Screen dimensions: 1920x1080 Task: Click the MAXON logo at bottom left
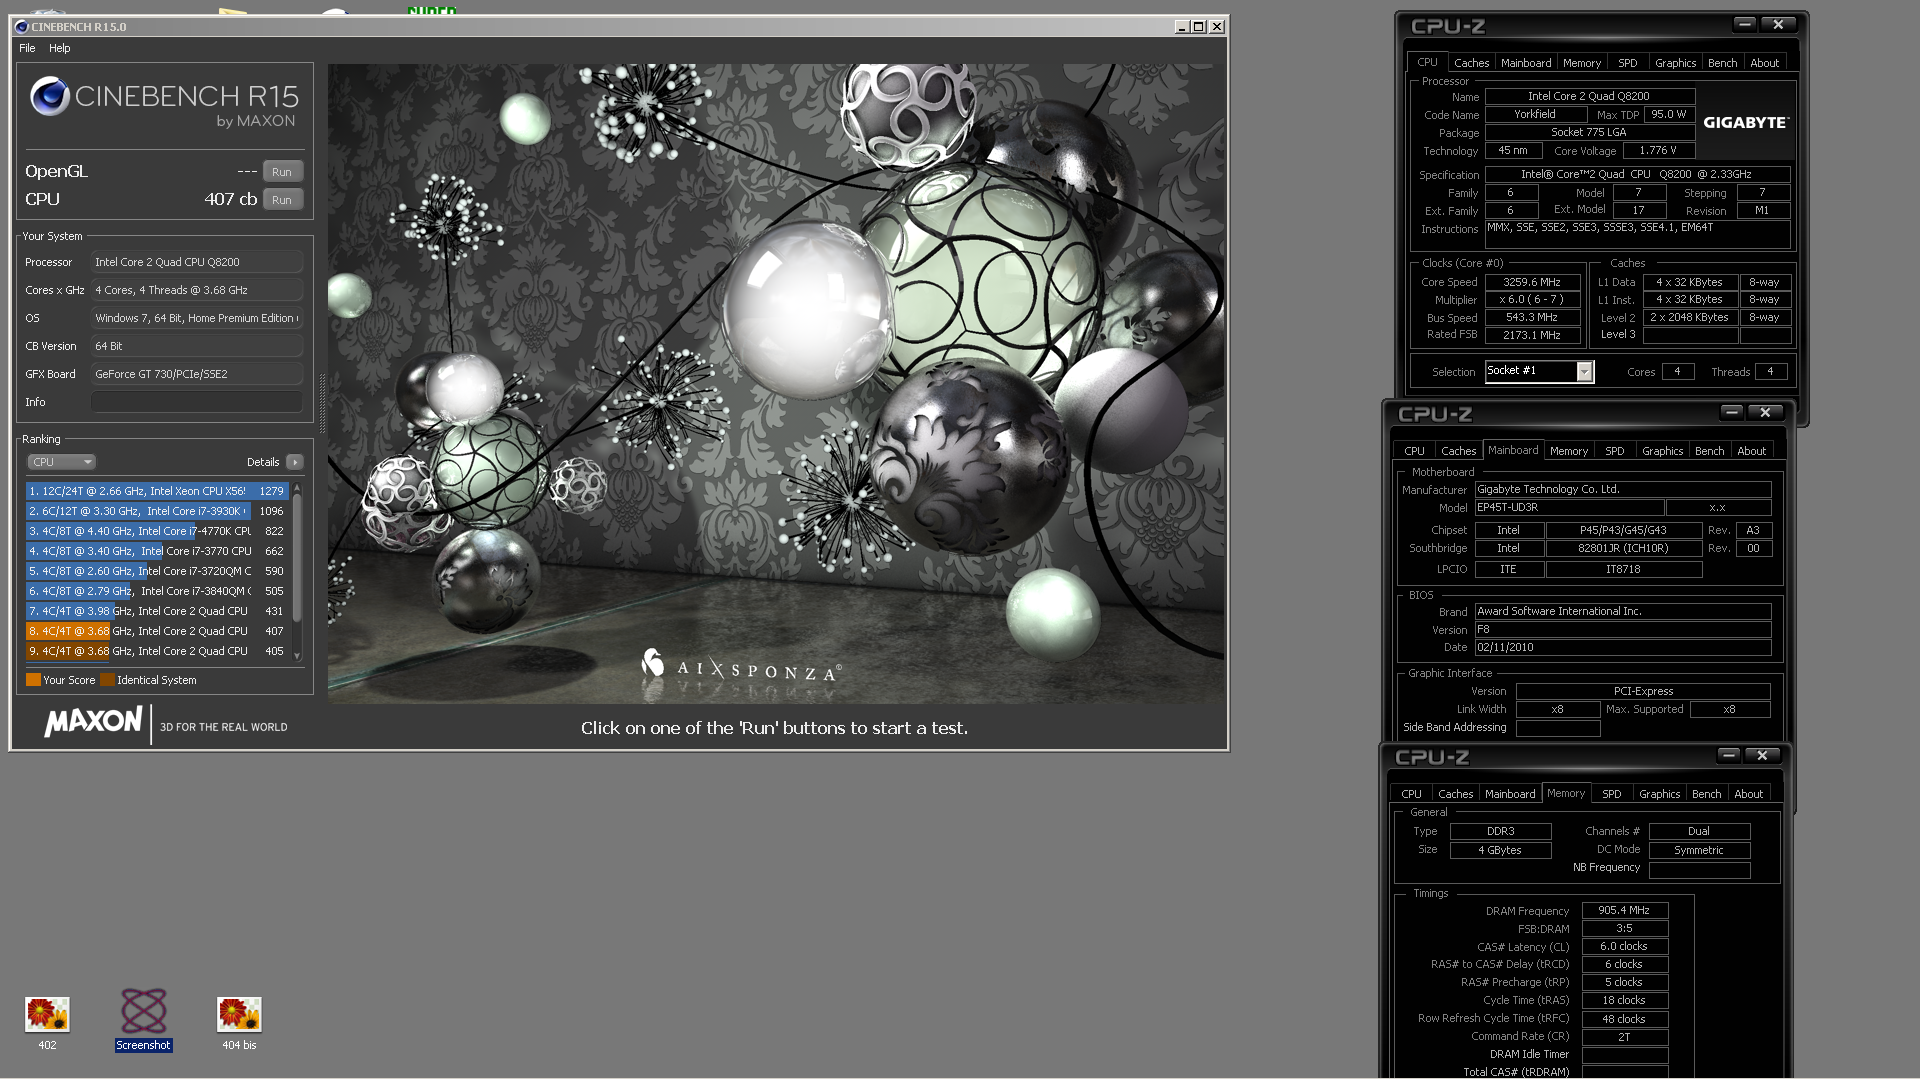[93, 722]
